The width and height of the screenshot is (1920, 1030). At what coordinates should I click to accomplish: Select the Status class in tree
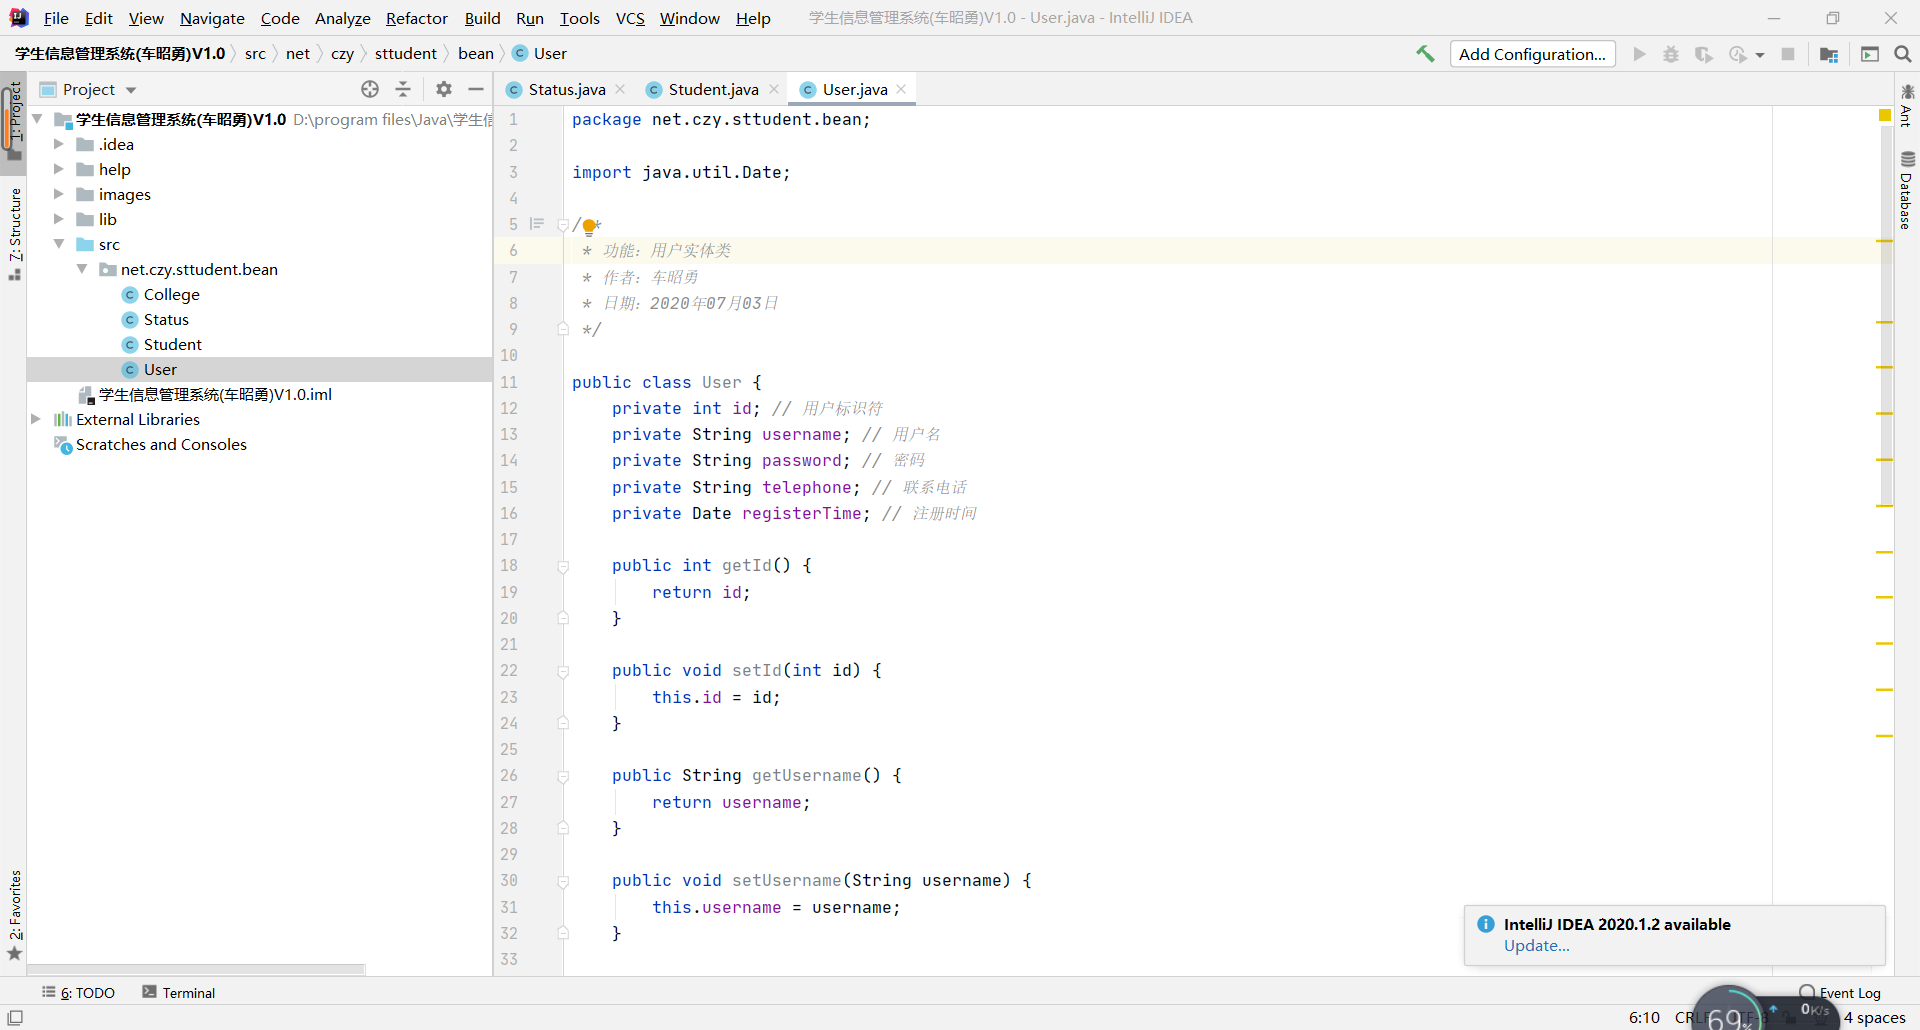point(166,319)
